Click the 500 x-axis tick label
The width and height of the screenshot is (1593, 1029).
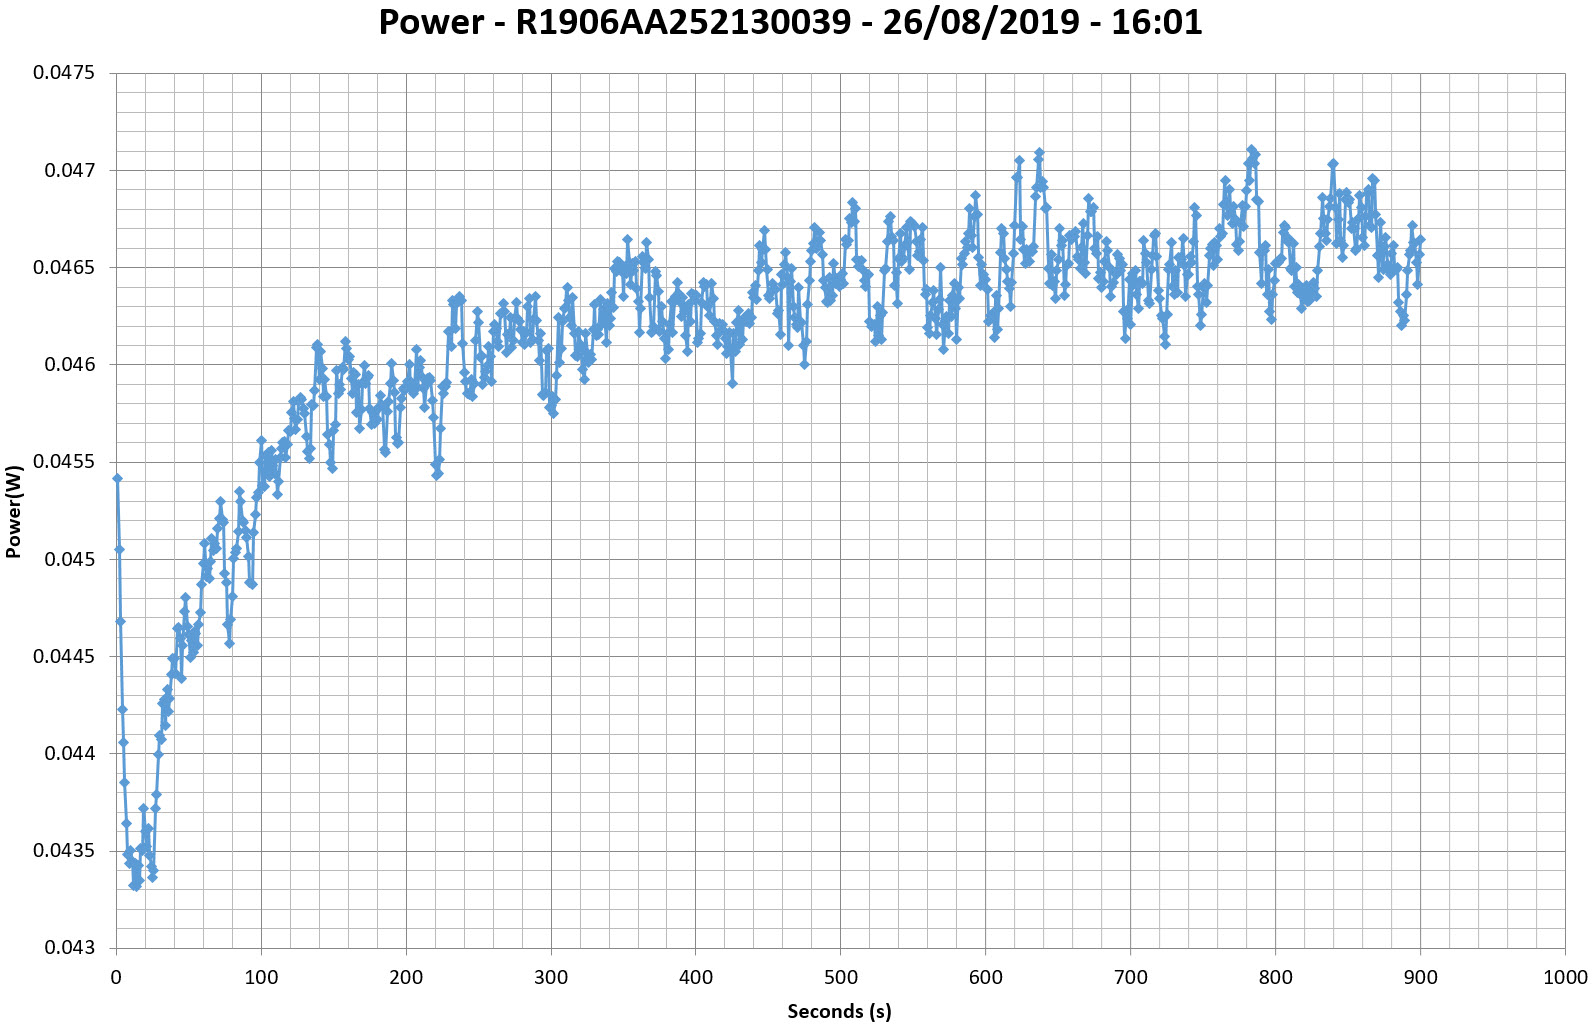click(x=841, y=977)
